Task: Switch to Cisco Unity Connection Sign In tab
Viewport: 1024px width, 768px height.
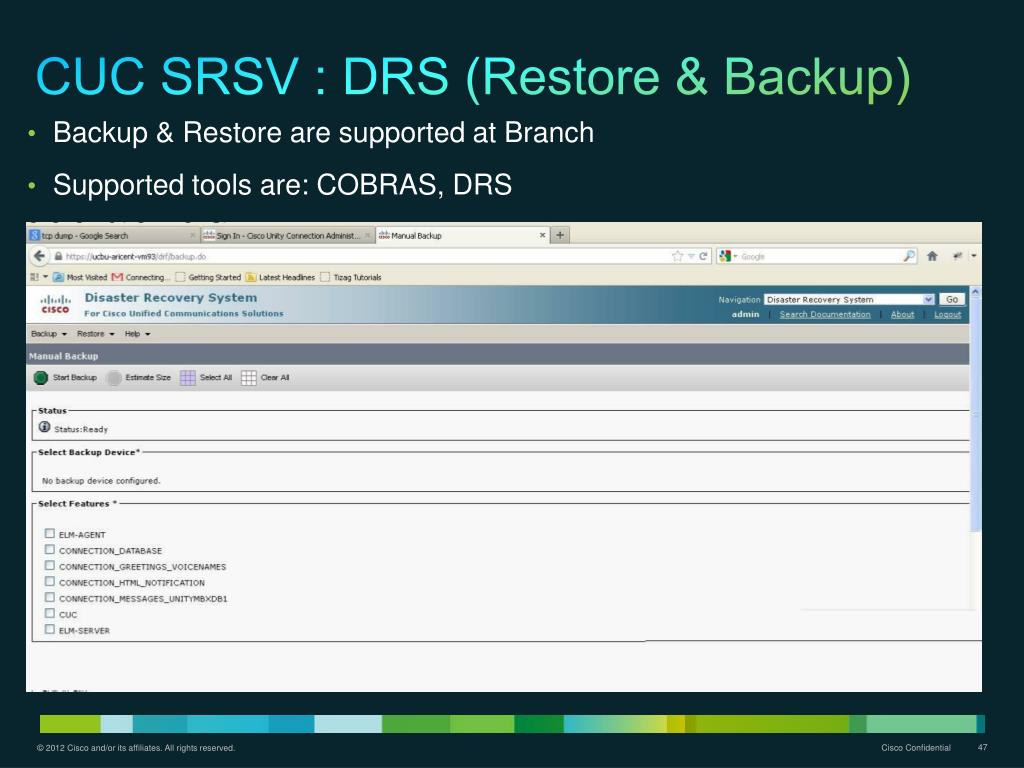Action: [286, 235]
